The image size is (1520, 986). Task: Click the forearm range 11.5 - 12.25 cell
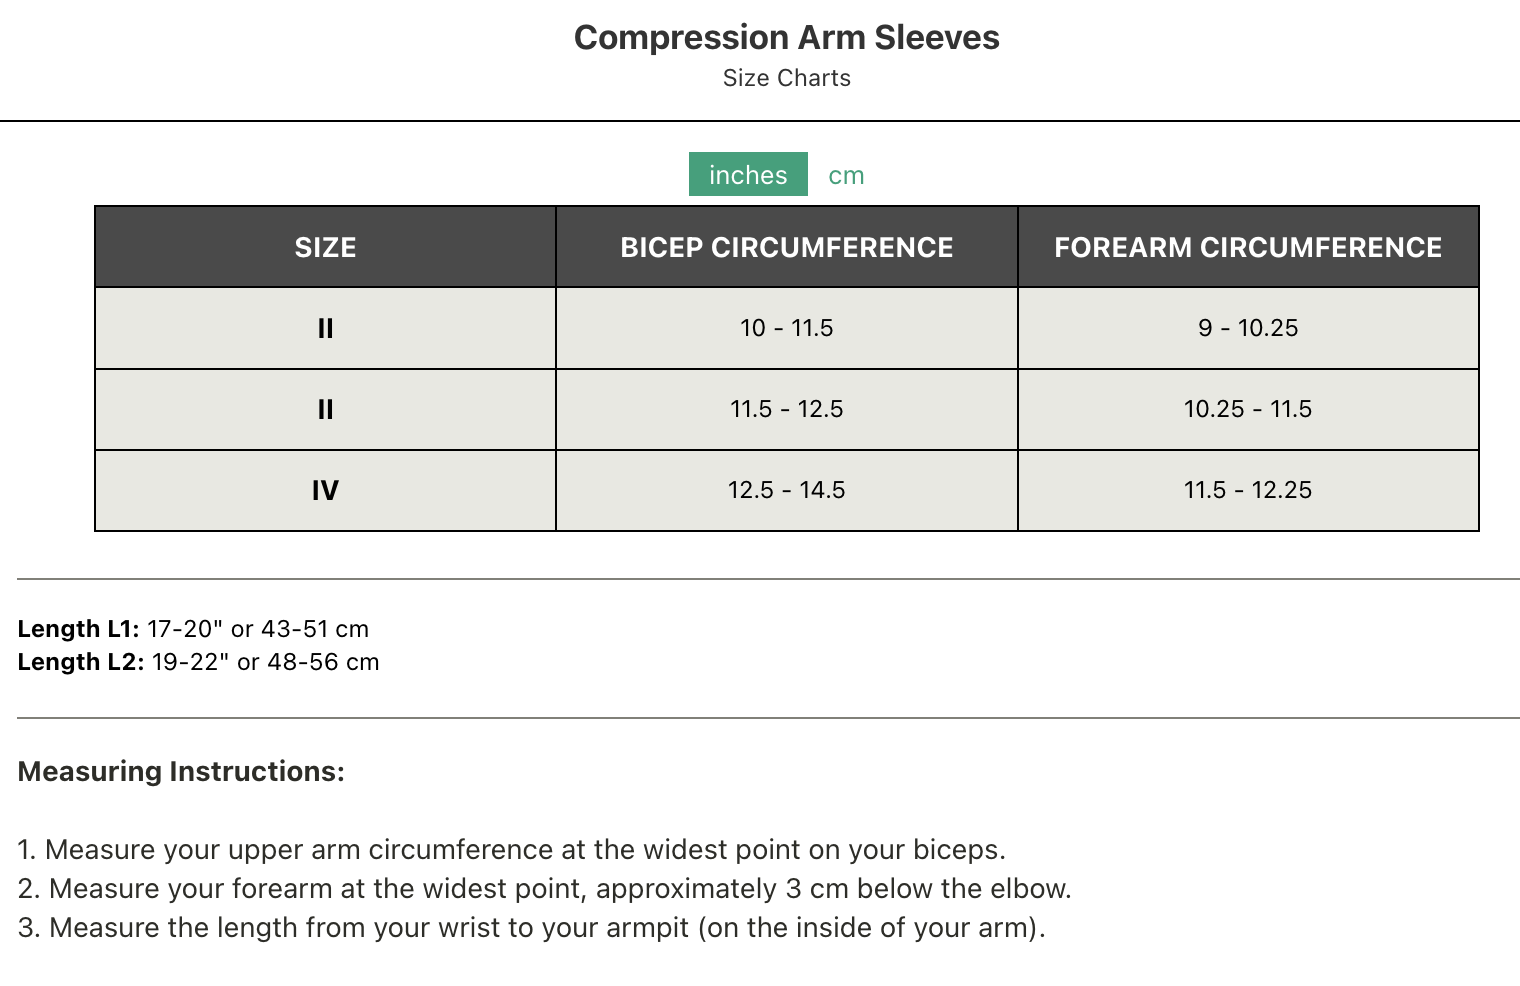1247,490
